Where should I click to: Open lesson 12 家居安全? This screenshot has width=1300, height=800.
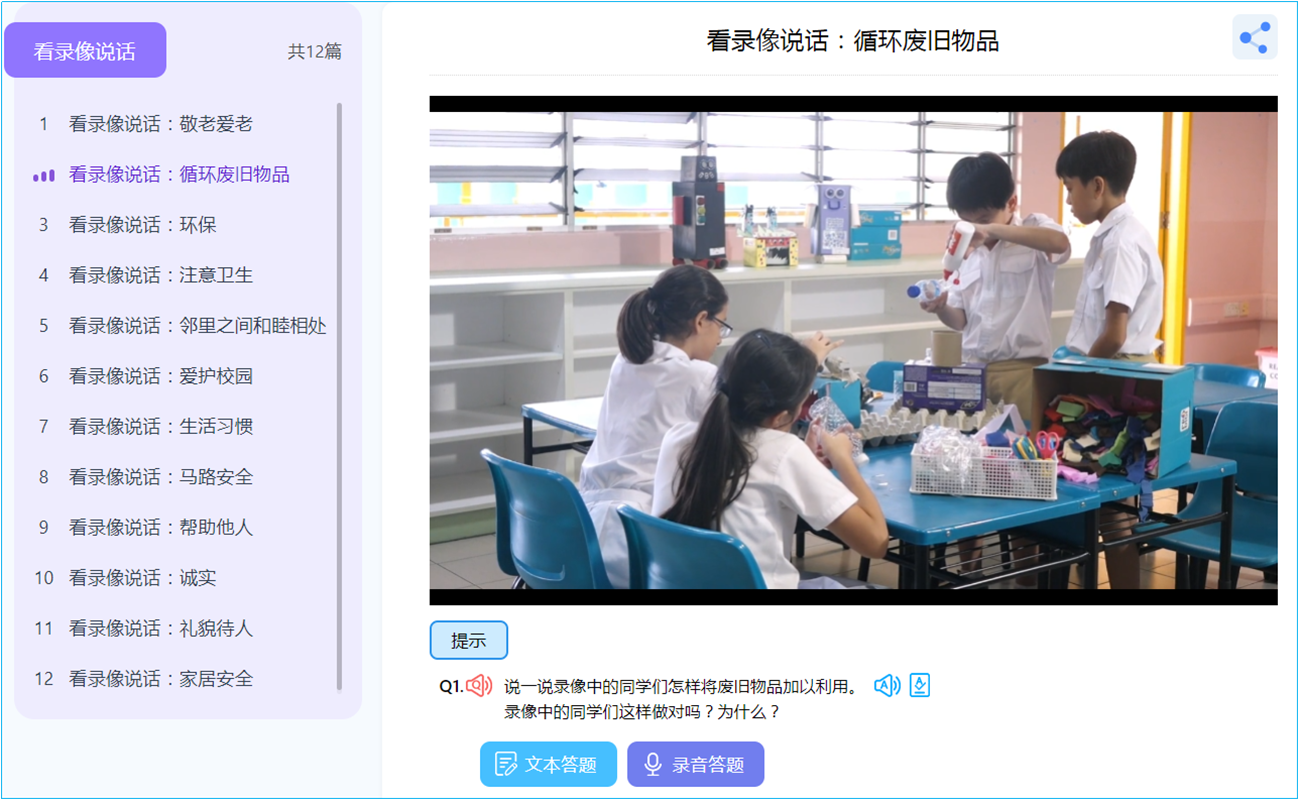tap(160, 679)
